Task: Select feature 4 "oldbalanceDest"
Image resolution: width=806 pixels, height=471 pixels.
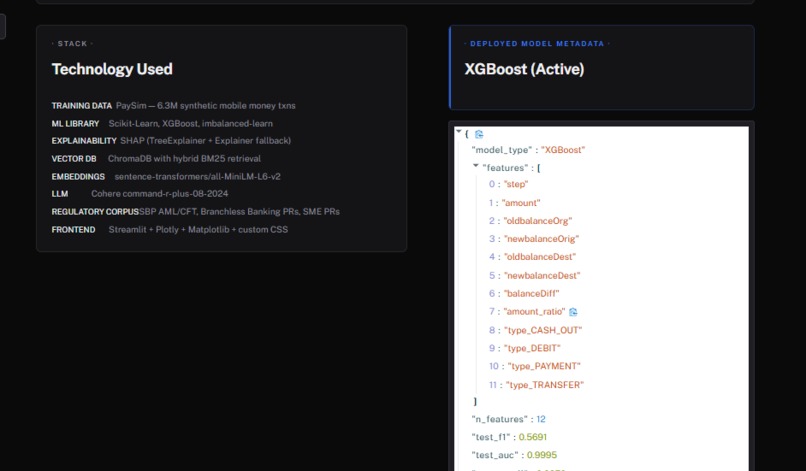Action: (x=540, y=257)
